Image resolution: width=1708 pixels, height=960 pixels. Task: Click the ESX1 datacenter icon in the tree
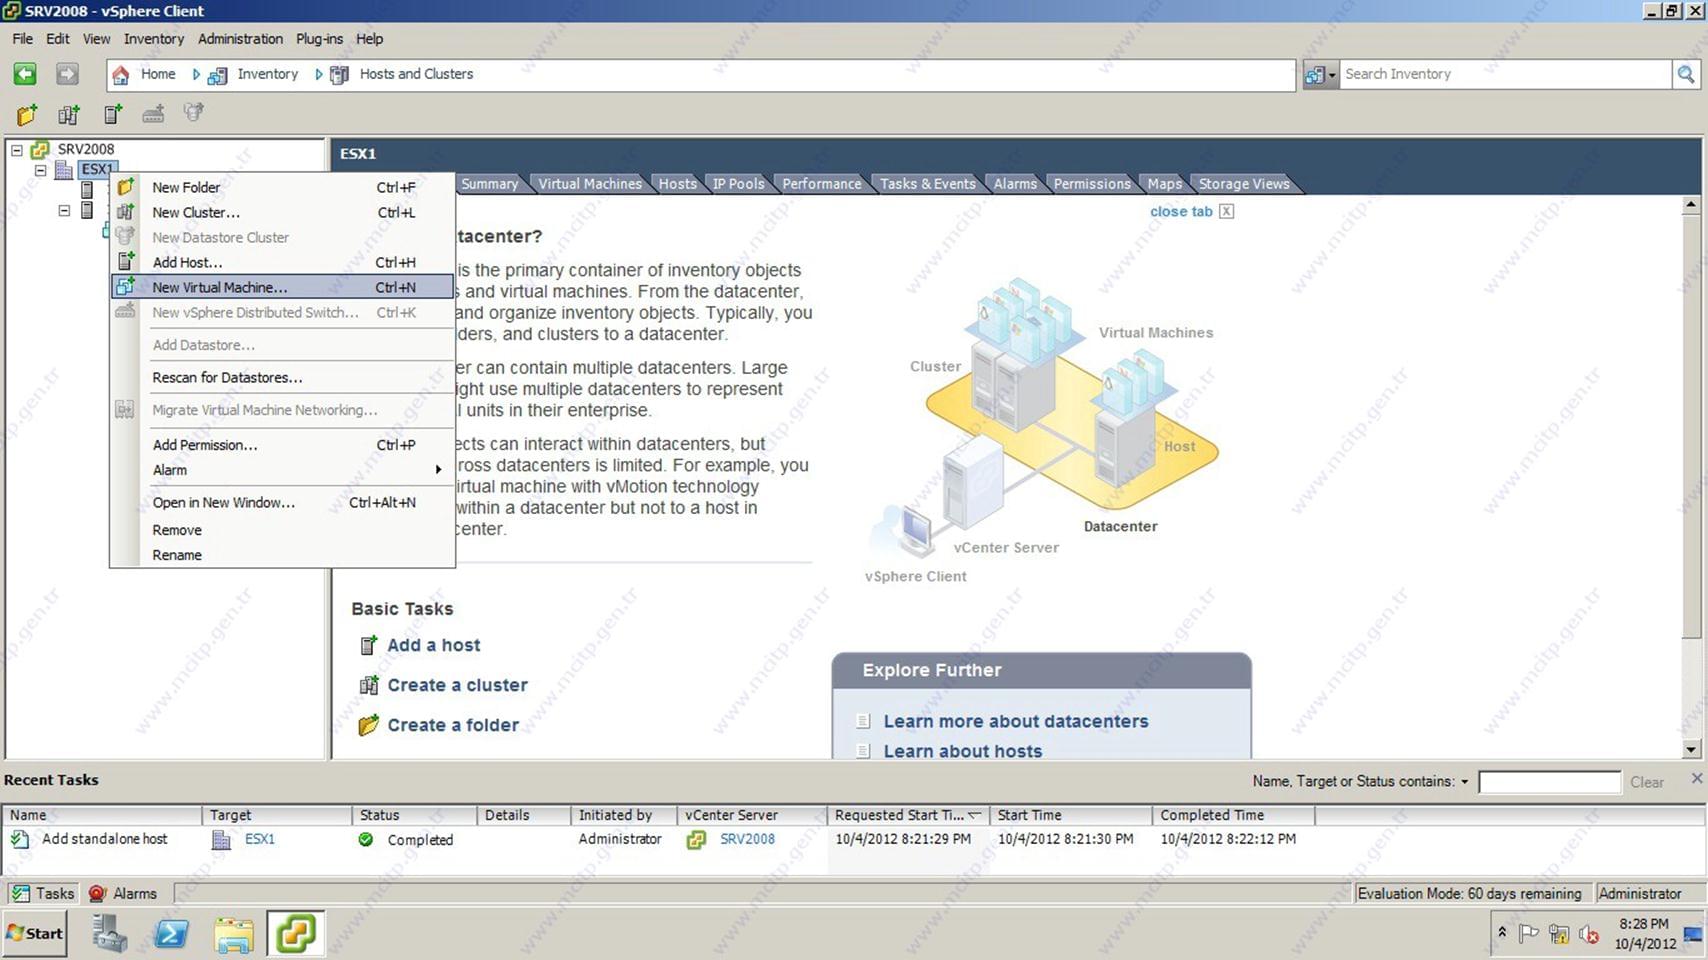pos(64,170)
